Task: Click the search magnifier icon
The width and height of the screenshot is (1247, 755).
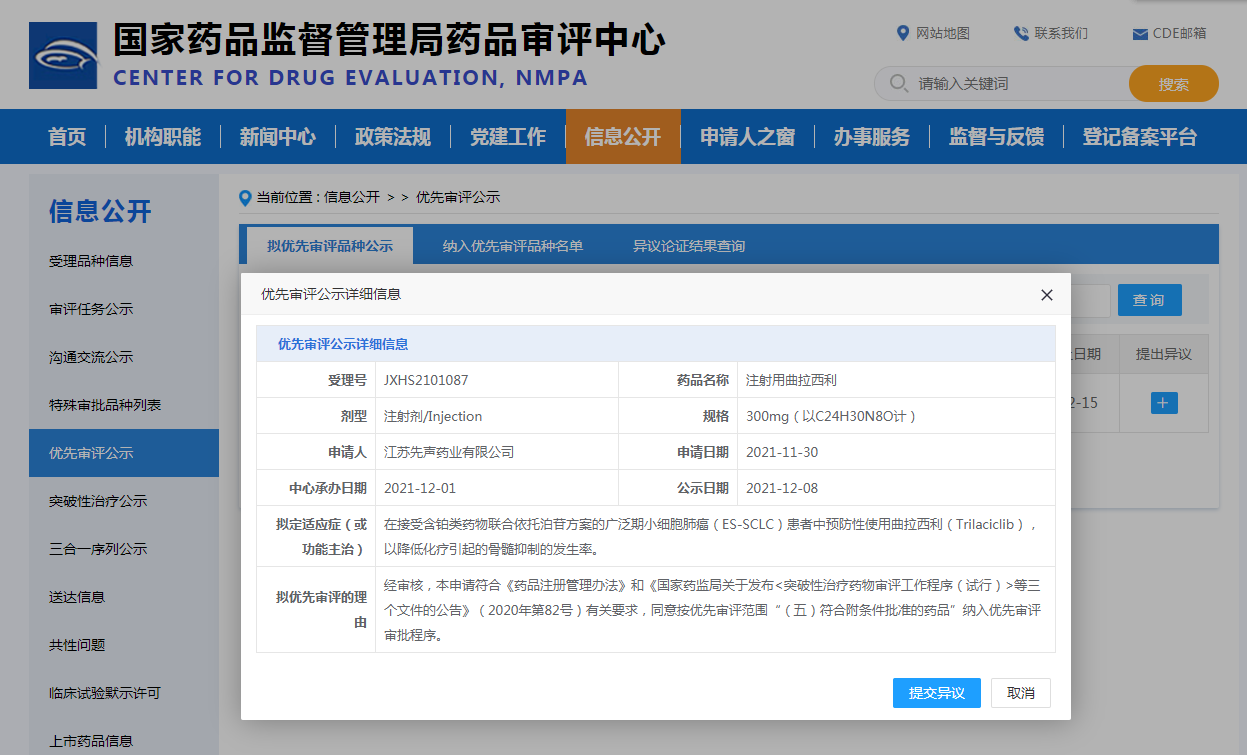Action: tap(898, 83)
